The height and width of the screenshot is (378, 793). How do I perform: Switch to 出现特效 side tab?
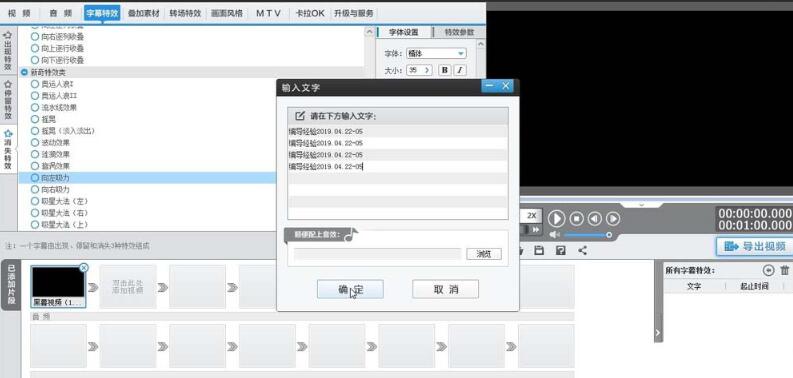[x=8, y=51]
